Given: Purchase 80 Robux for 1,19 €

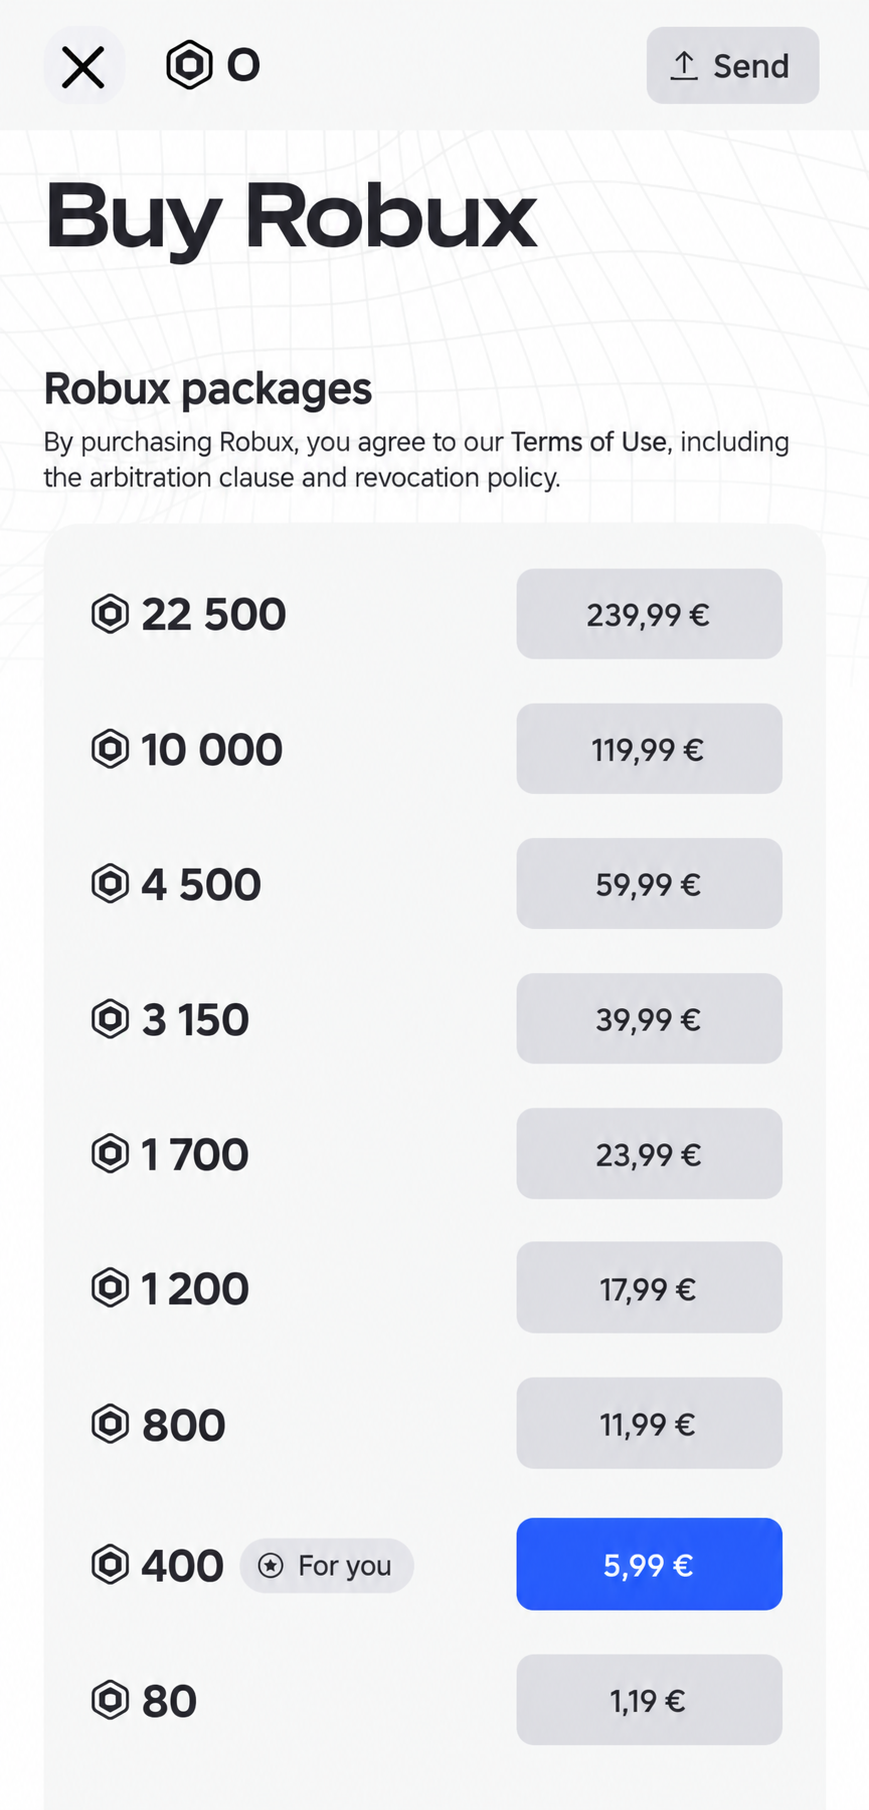Looking at the screenshot, I should [649, 1700].
